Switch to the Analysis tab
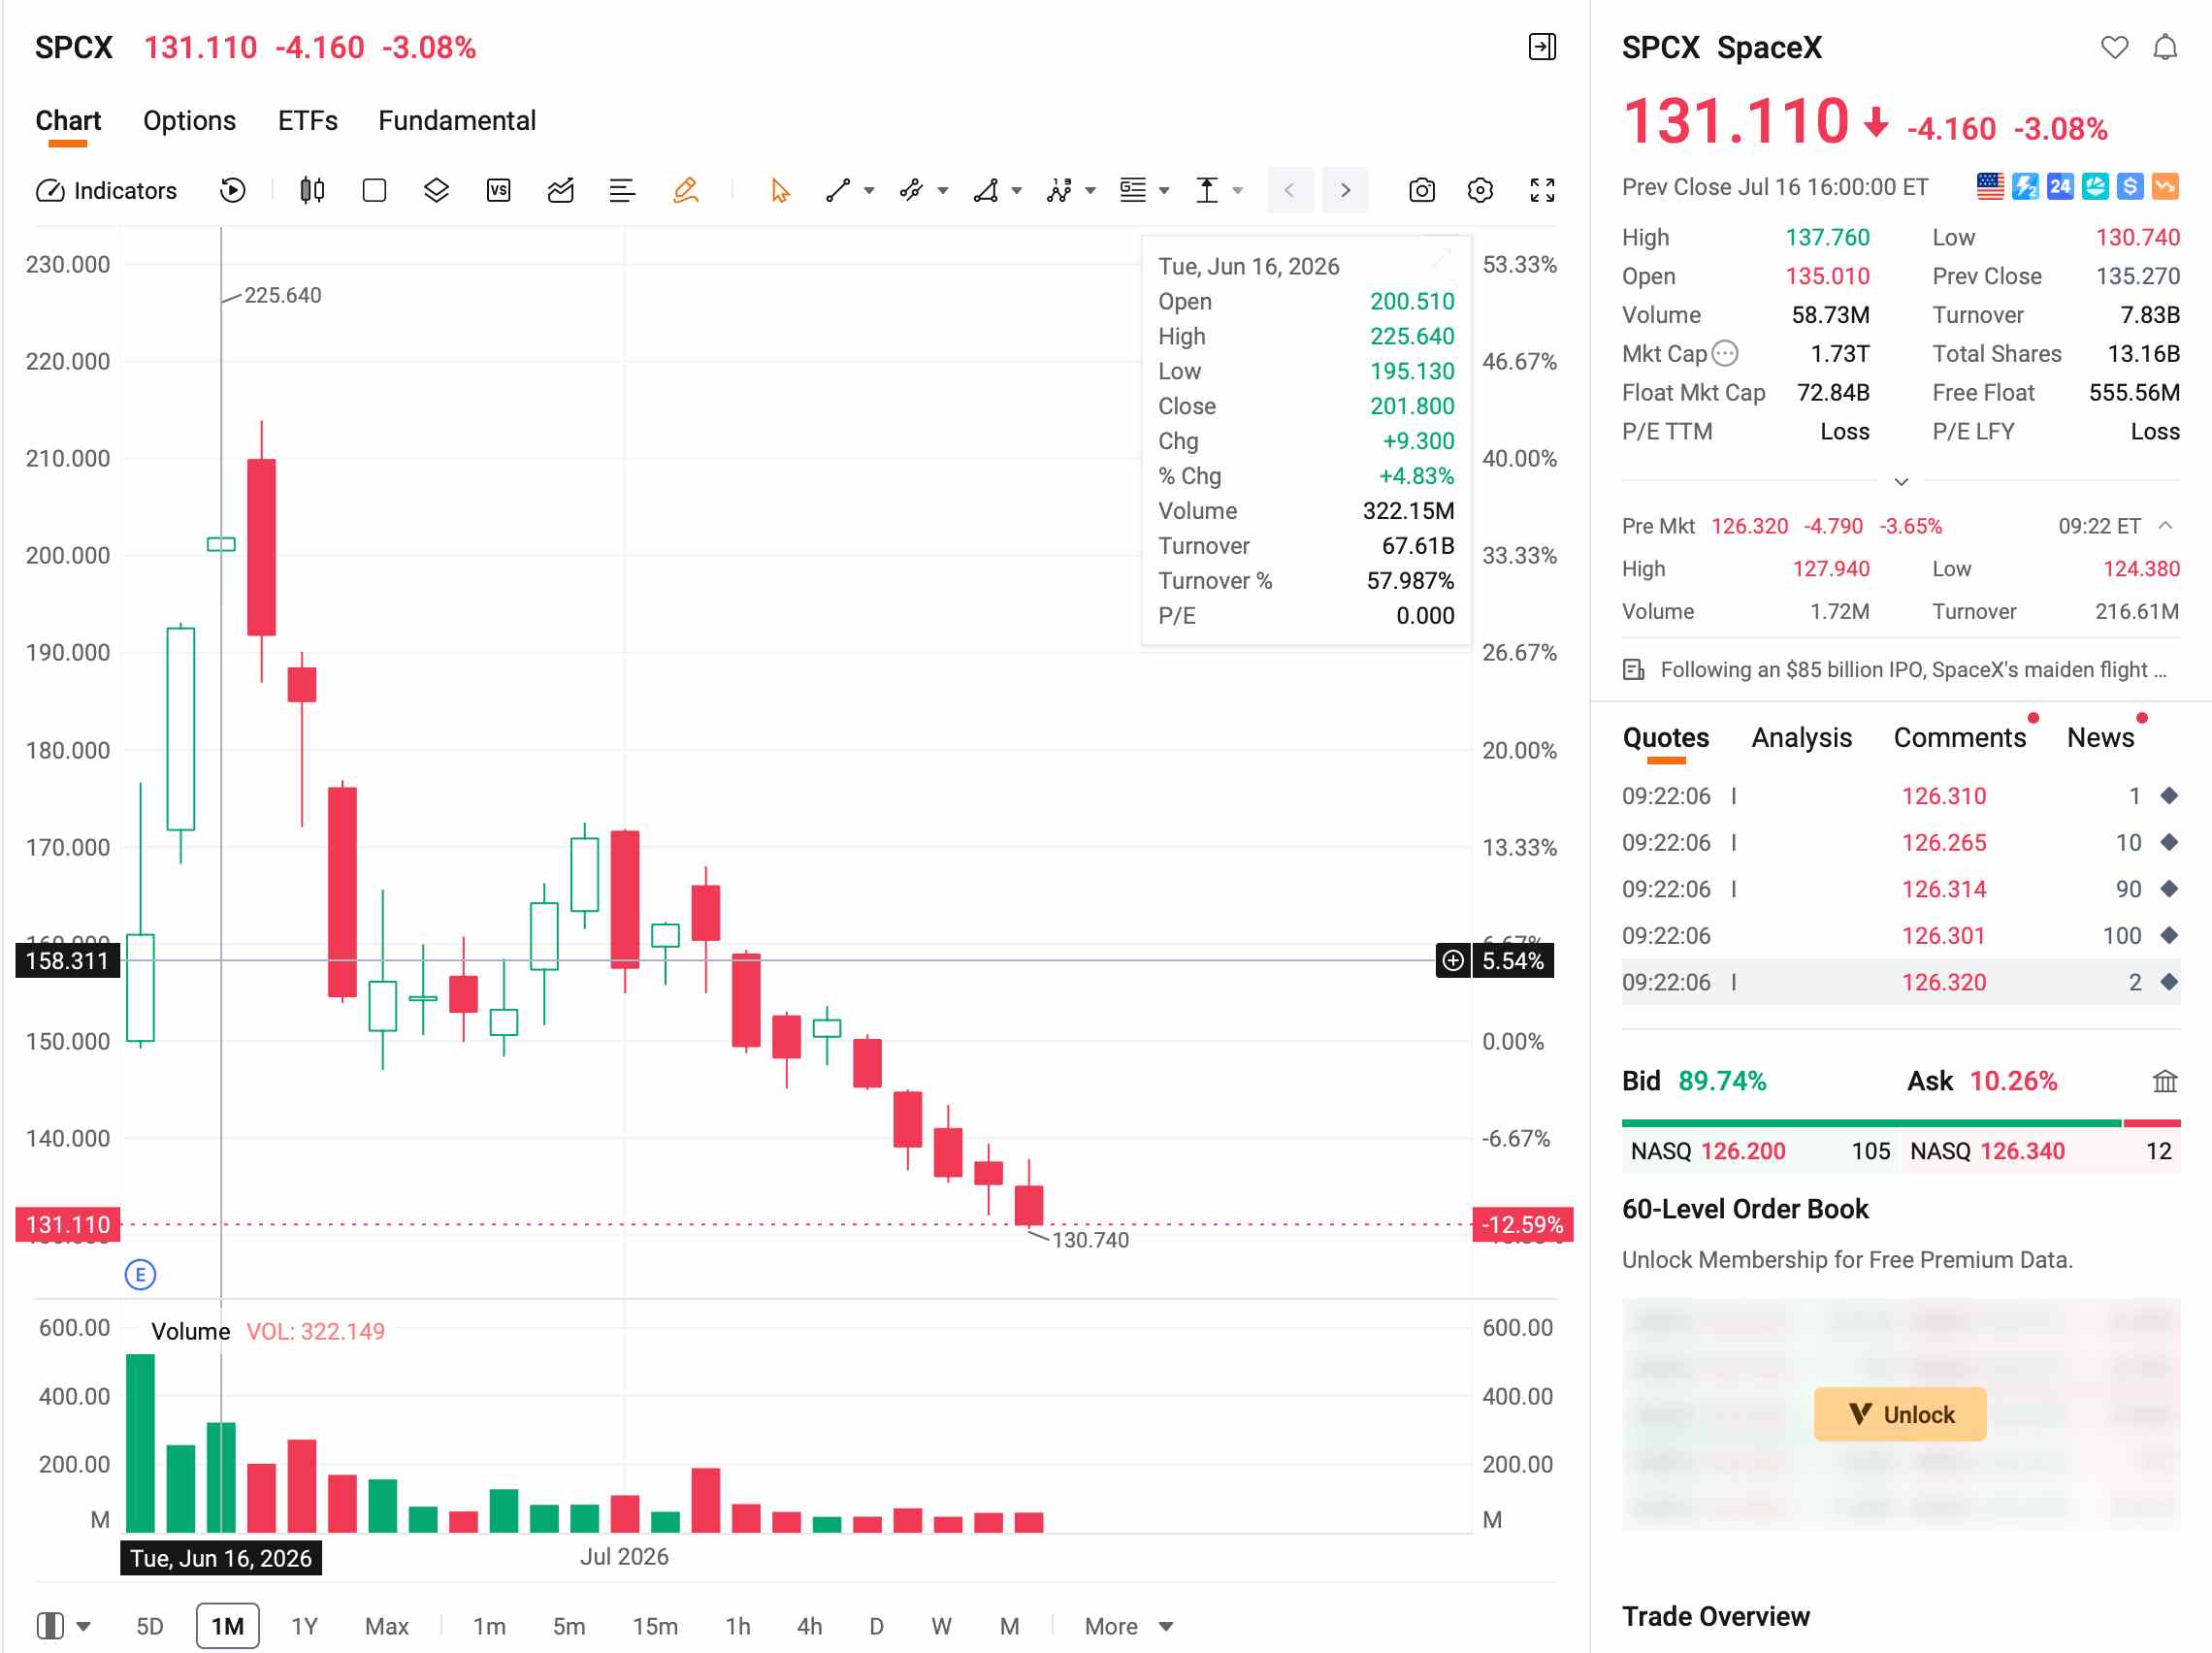Image resolution: width=2212 pixels, height=1653 pixels. (1801, 738)
